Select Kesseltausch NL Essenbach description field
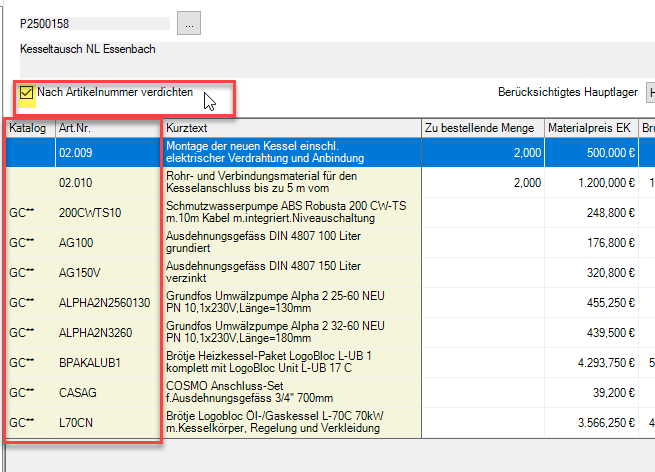 click(338, 59)
